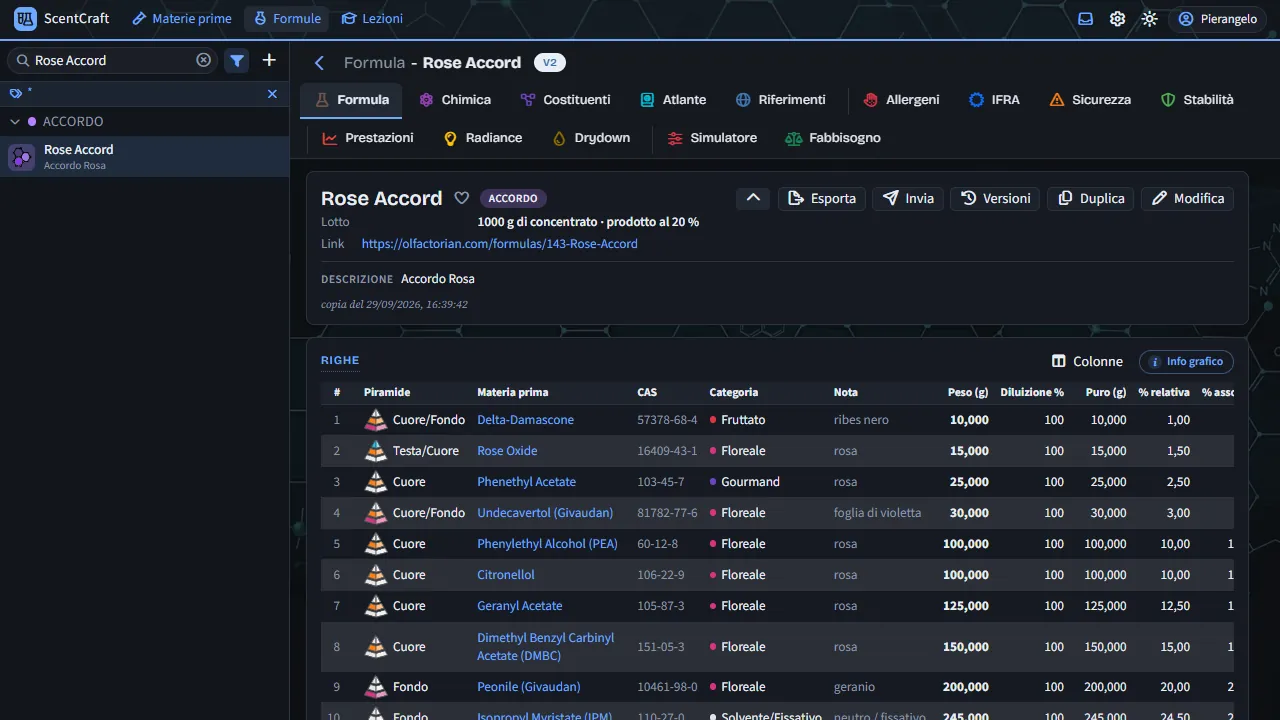Switch to the Radiance tab
Screen dimensions: 1280x720
pyautogui.click(x=483, y=138)
